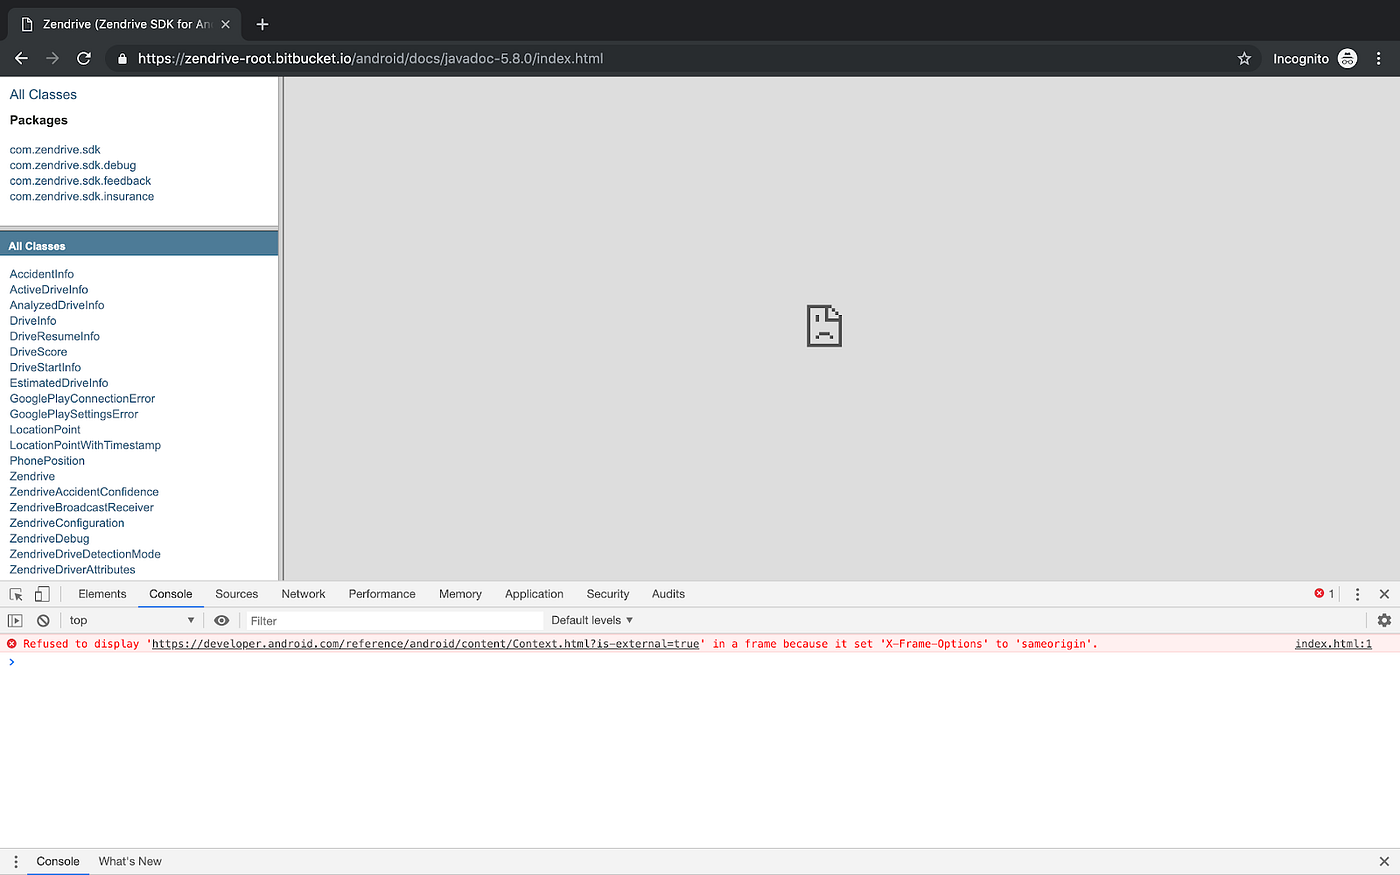Open the Application tab

pyautogui.click(x=534, y=594)
